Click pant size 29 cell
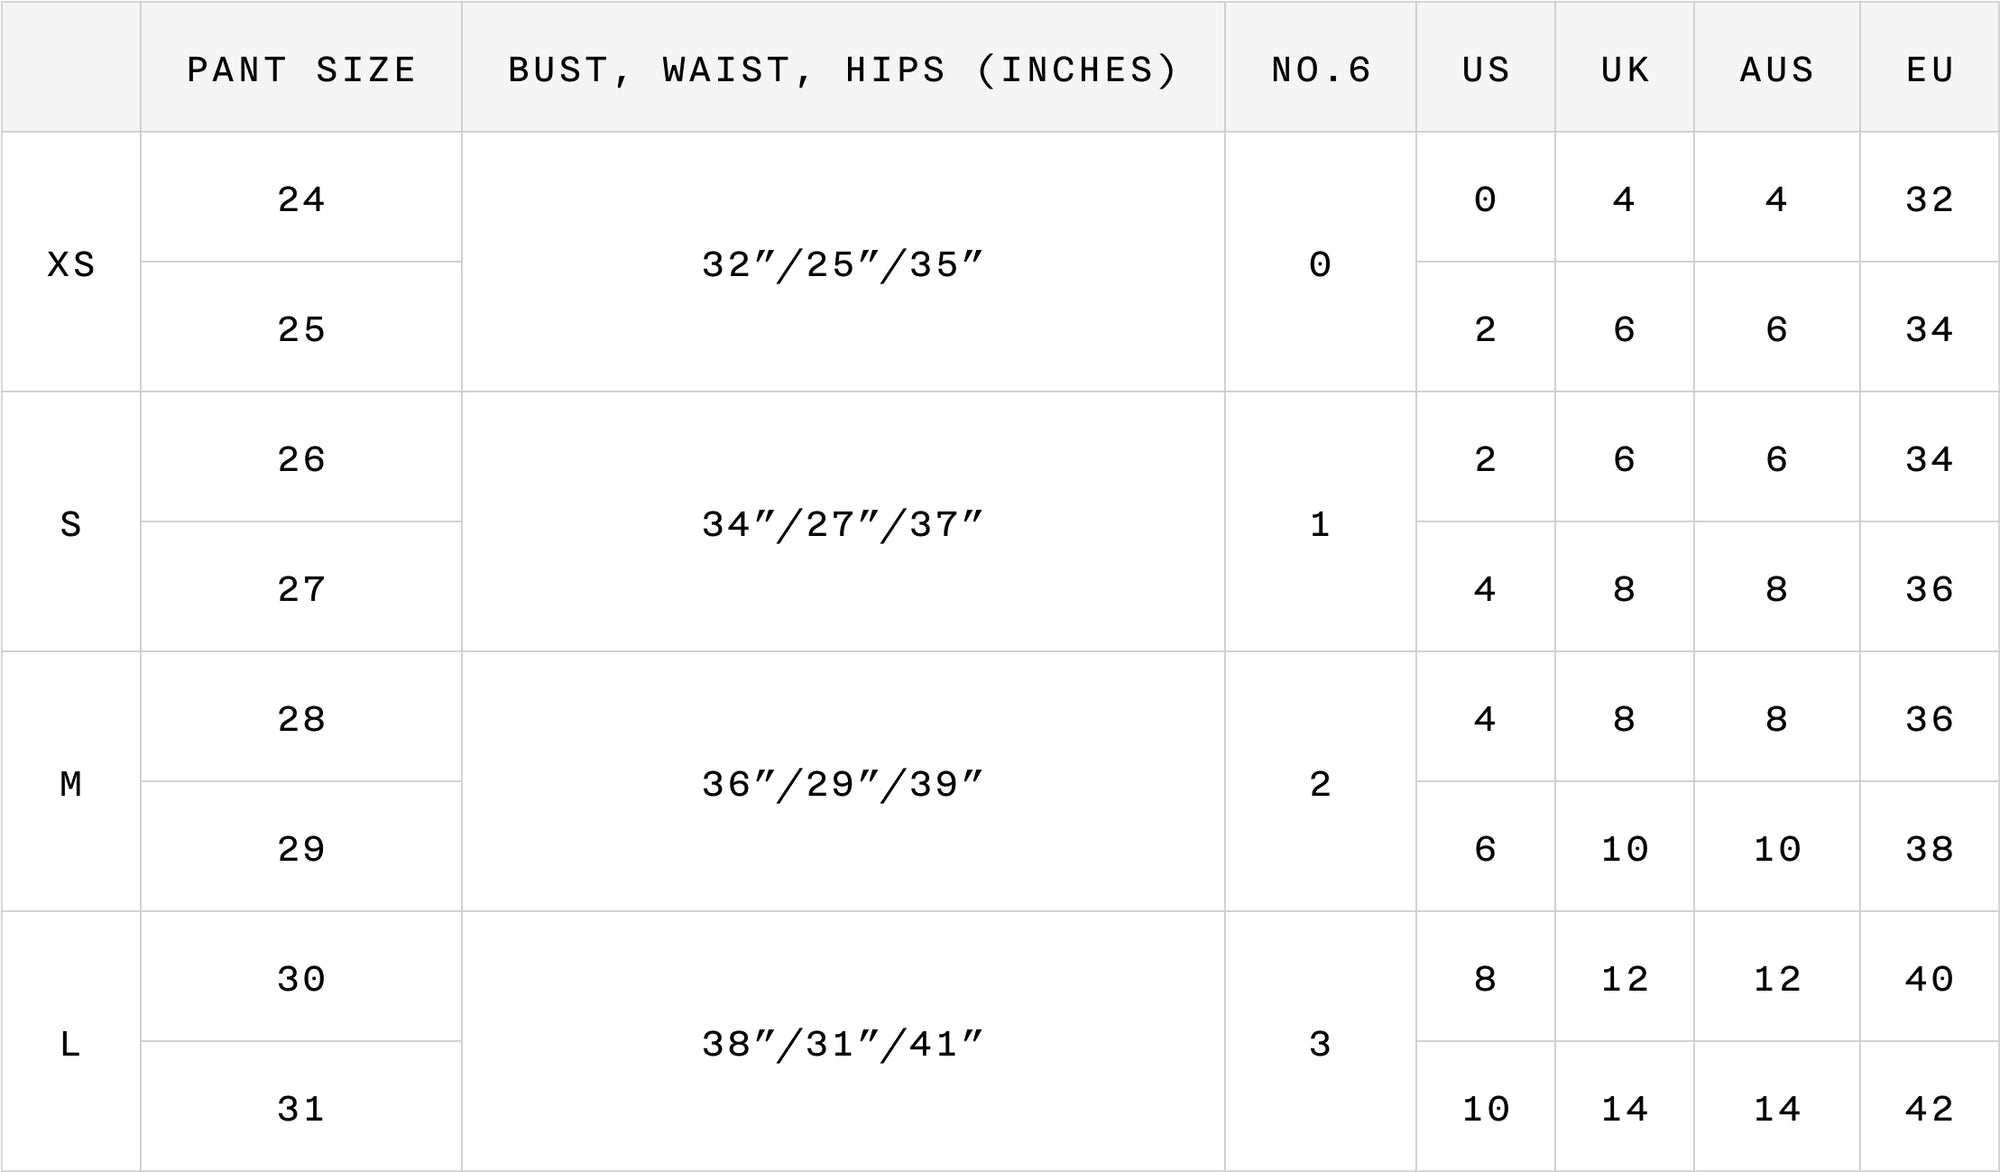This screenshot has height=1172, width=2000. pyautogui.click(x=301, y=849)
